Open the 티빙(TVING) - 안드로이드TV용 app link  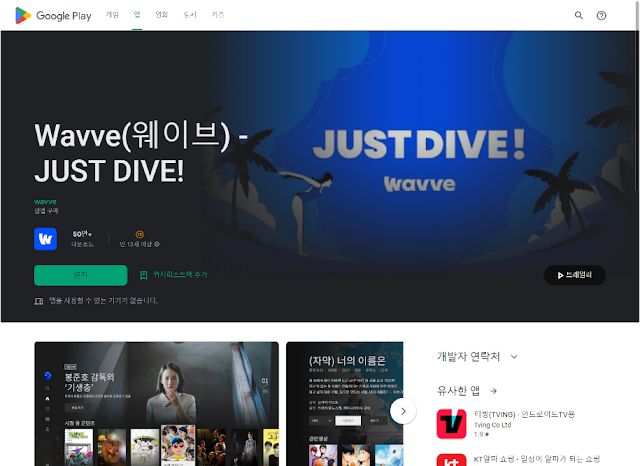(524, 414)
